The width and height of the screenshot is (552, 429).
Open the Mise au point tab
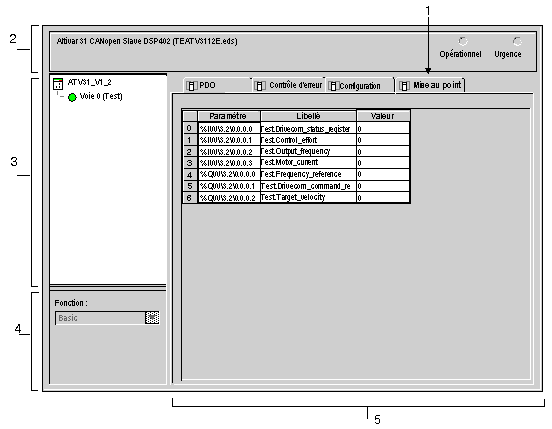tap(430, 85)
